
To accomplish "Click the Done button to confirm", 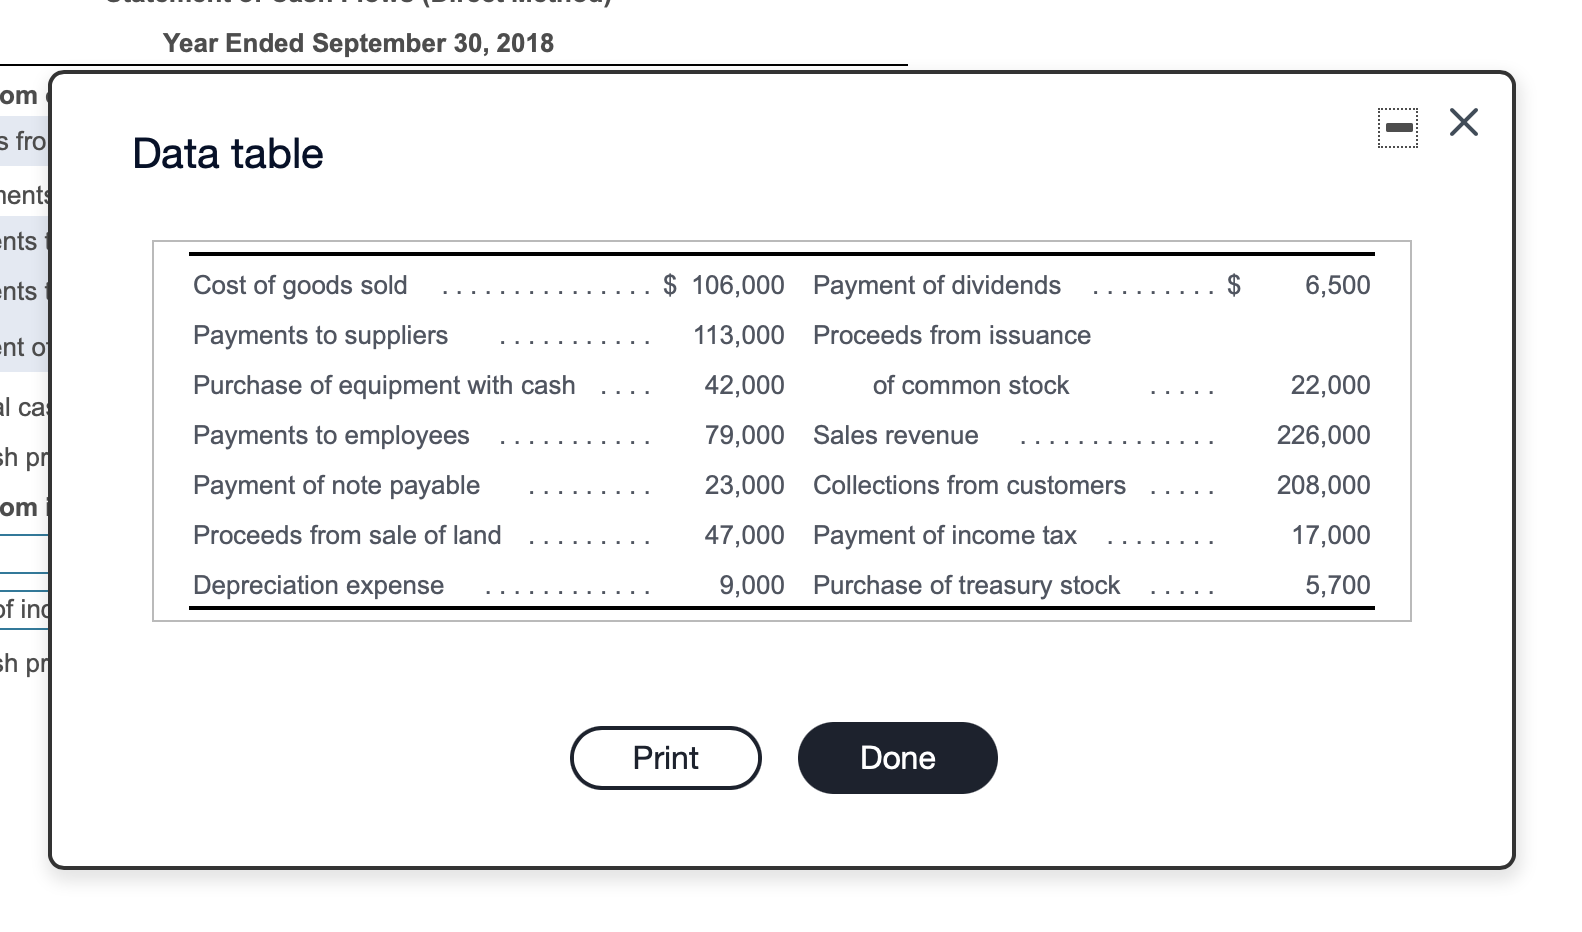I will [x=896, y=758].
